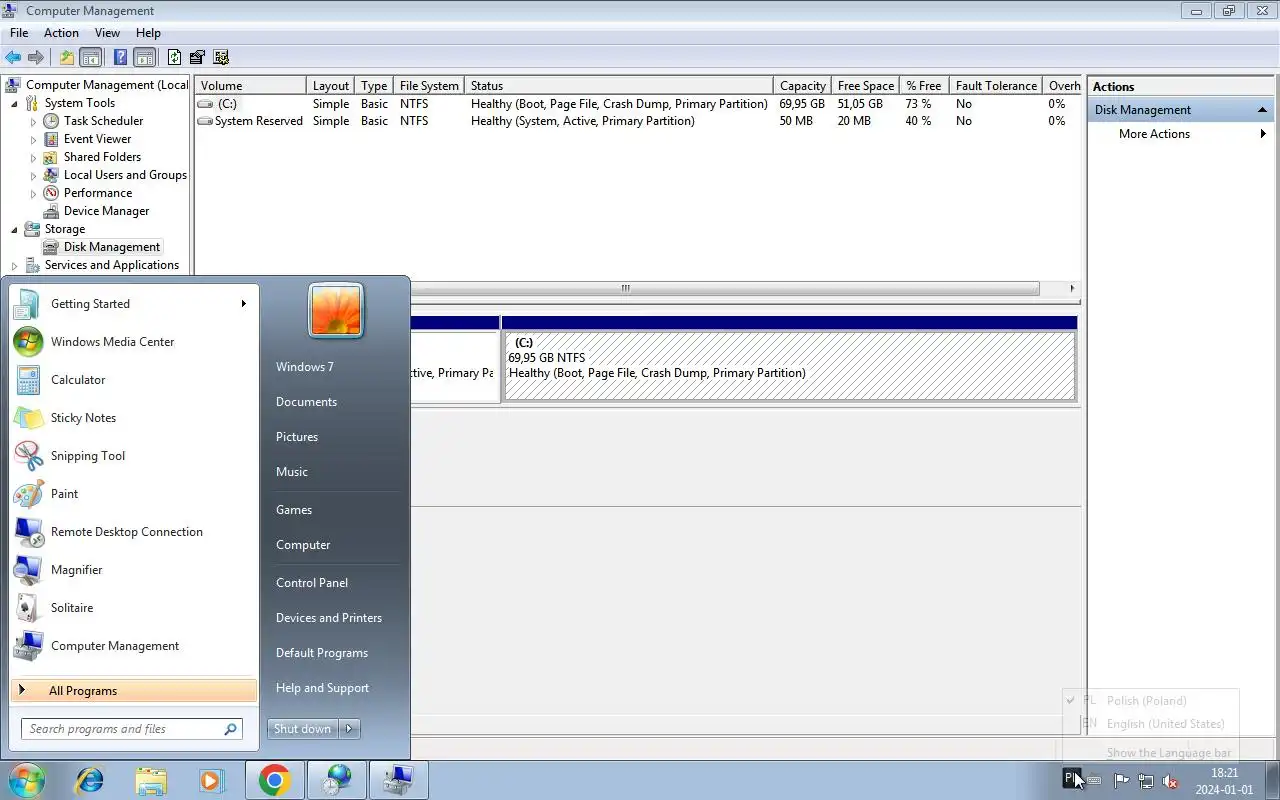Click the Properties icon with hand and list

(x=198, y=58)
